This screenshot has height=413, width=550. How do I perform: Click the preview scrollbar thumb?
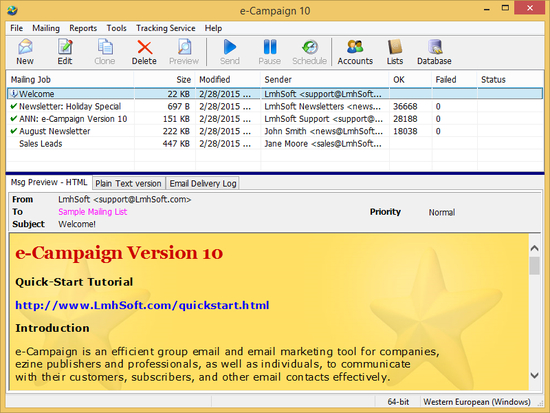(534, 266)
